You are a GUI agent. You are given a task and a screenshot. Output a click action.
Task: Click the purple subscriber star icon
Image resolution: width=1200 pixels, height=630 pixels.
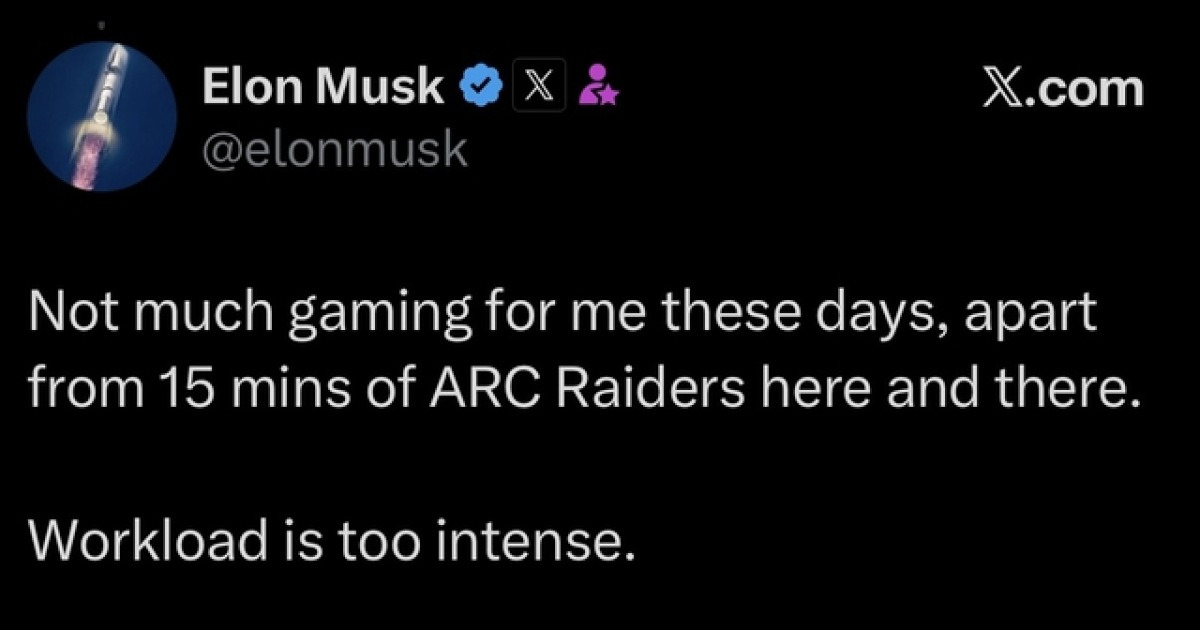coord(601,87)
